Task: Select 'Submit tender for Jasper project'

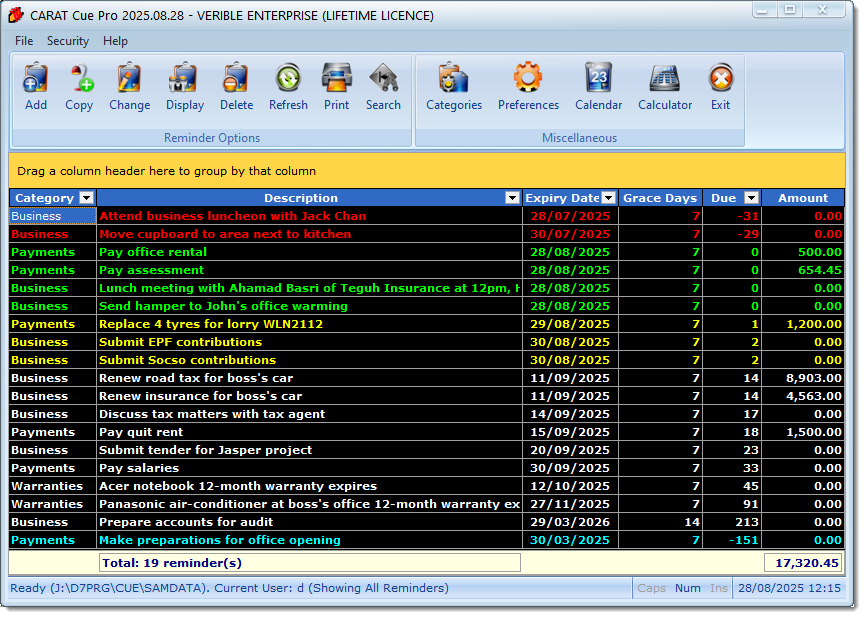Action: click(x=426, y=450)
